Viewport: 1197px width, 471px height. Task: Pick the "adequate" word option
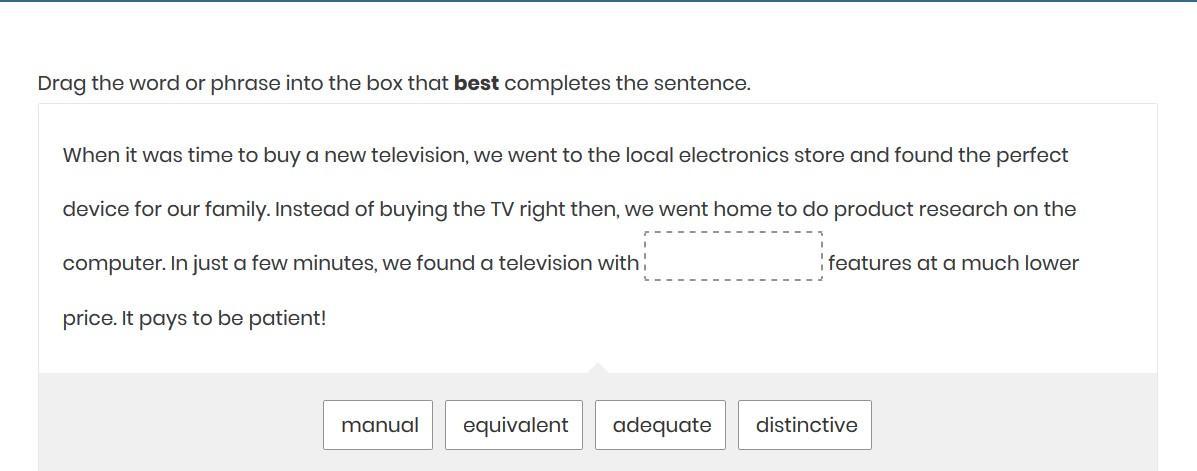click(661, 425)
